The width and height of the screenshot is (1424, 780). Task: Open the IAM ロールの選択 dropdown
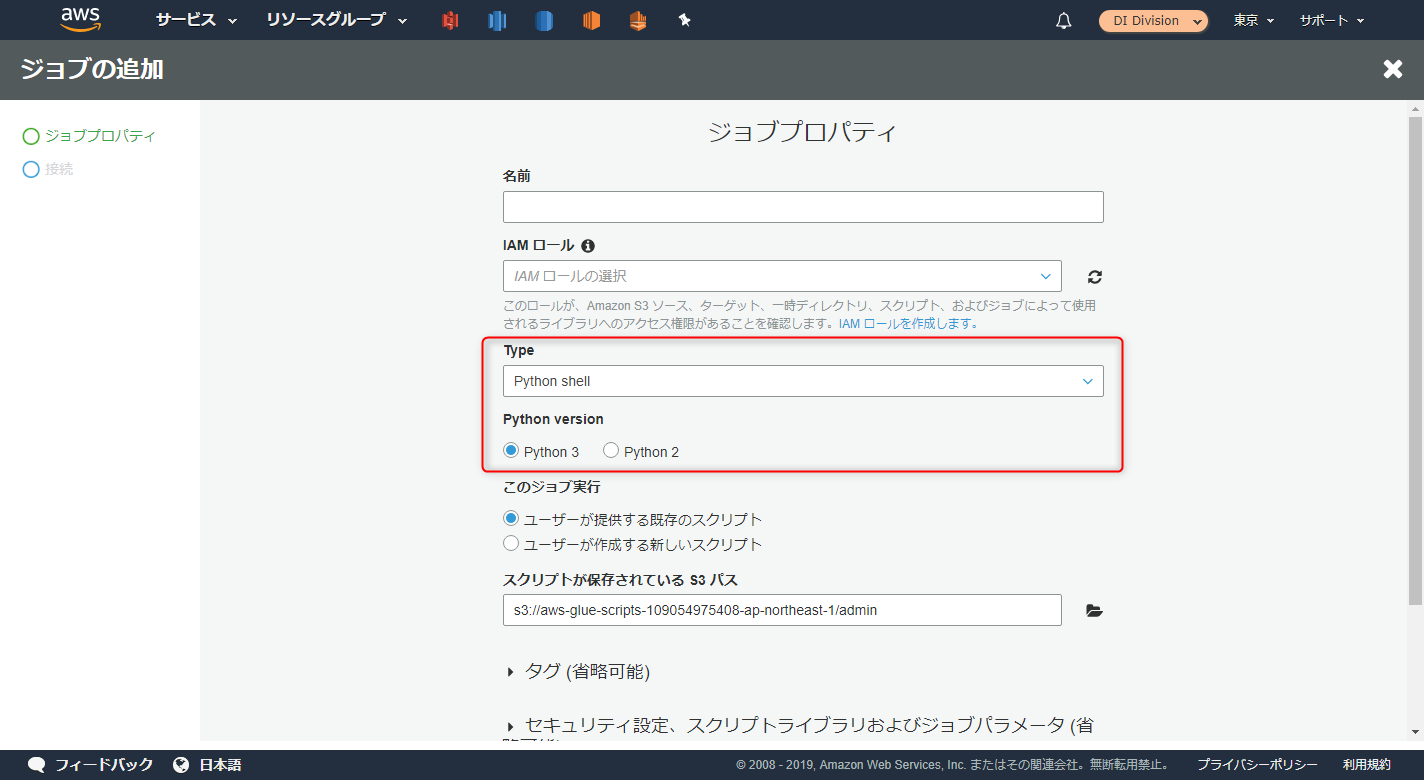tap(781, 276)
